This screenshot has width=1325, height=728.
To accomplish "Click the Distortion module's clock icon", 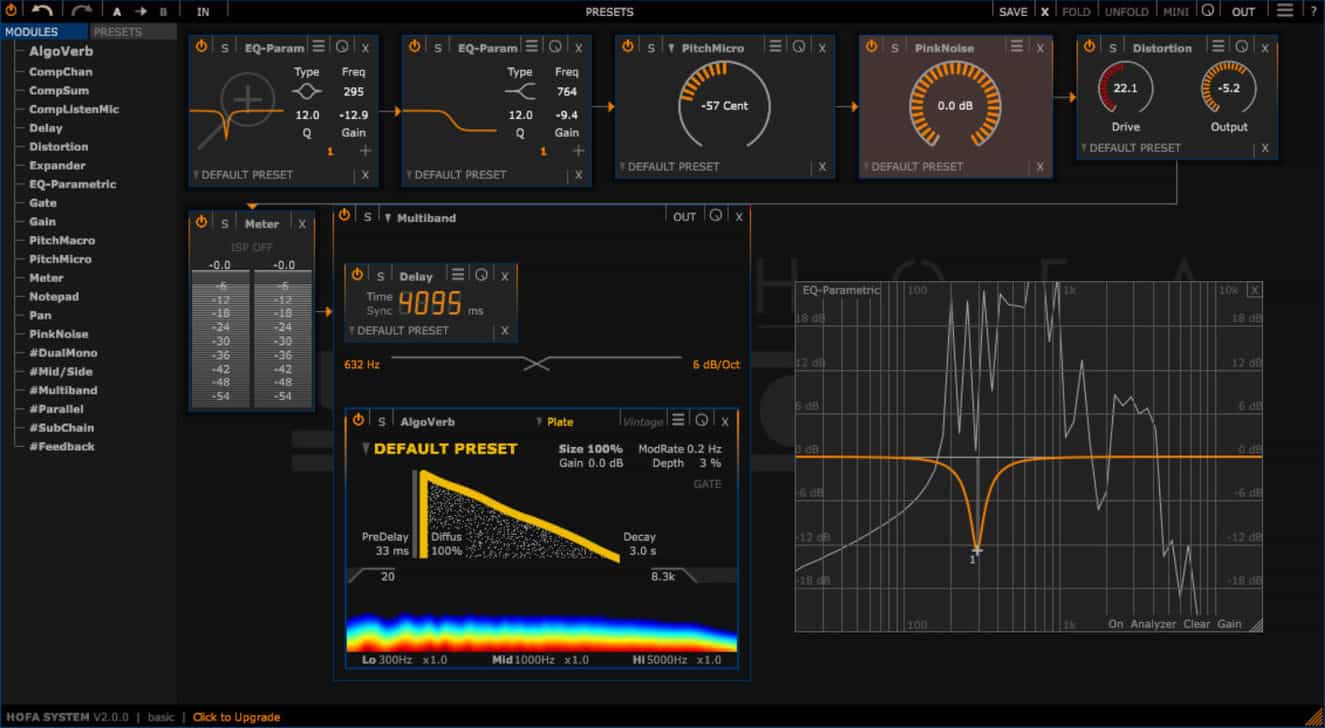I will (1241, 47).
